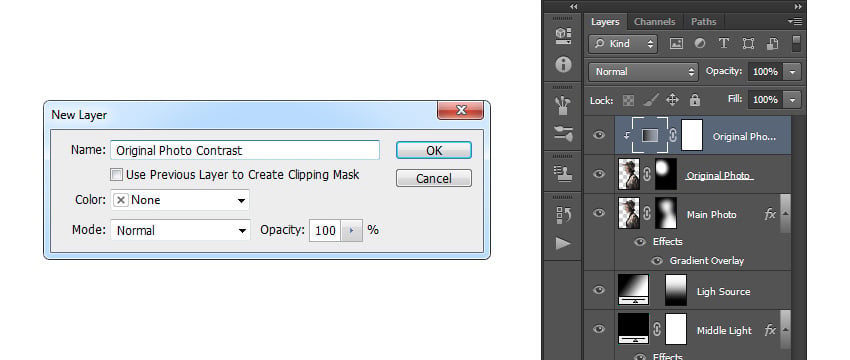Collapse Layers panel with right double-arrow
This screenshot has height=360, width=850.
click(797, 7)
